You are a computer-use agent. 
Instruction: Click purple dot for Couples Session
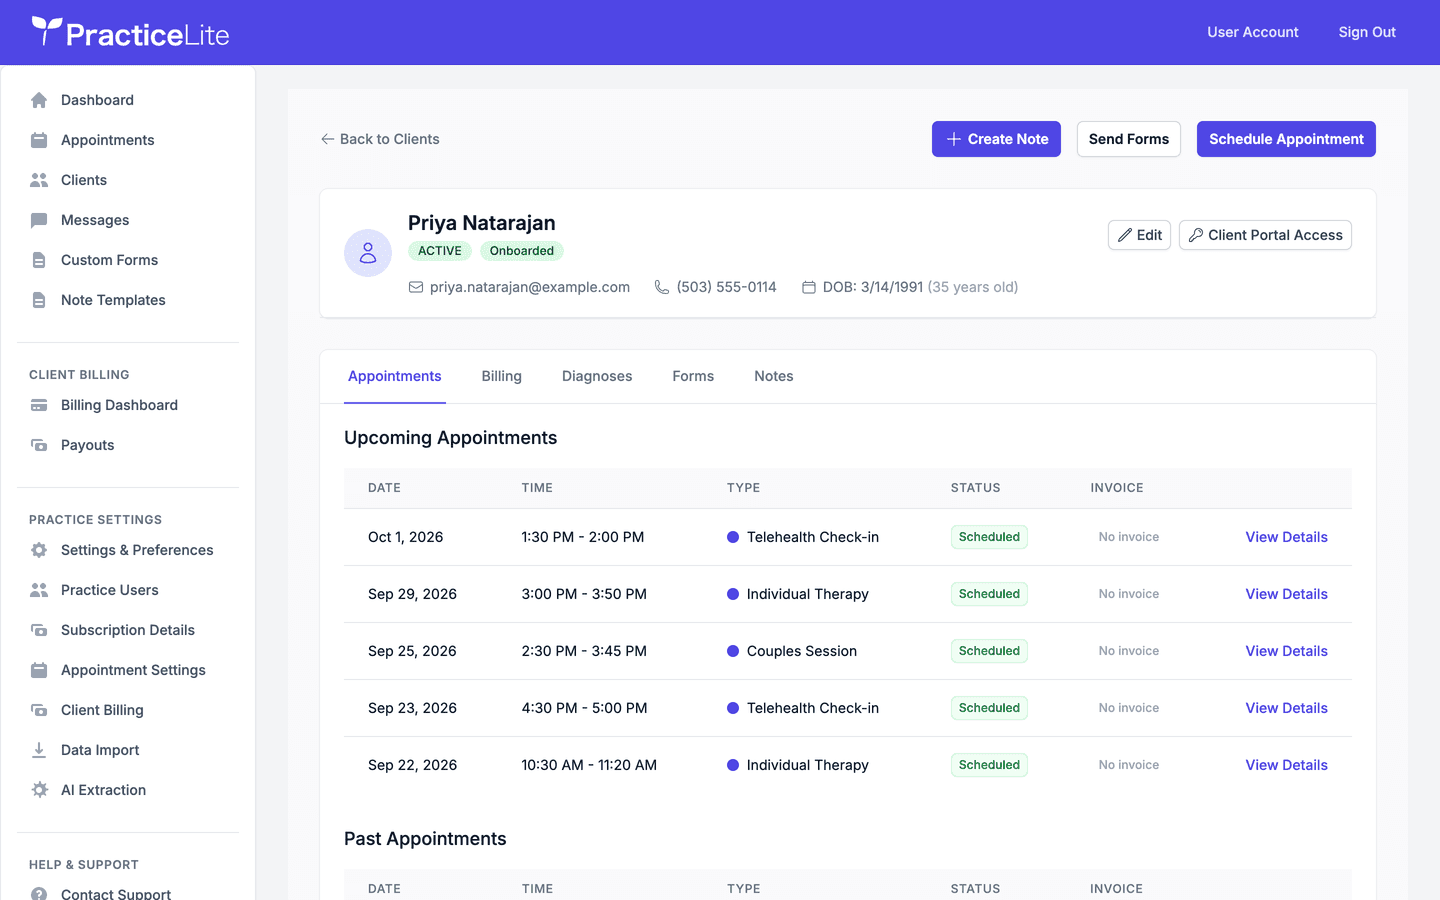pos(733,651)
